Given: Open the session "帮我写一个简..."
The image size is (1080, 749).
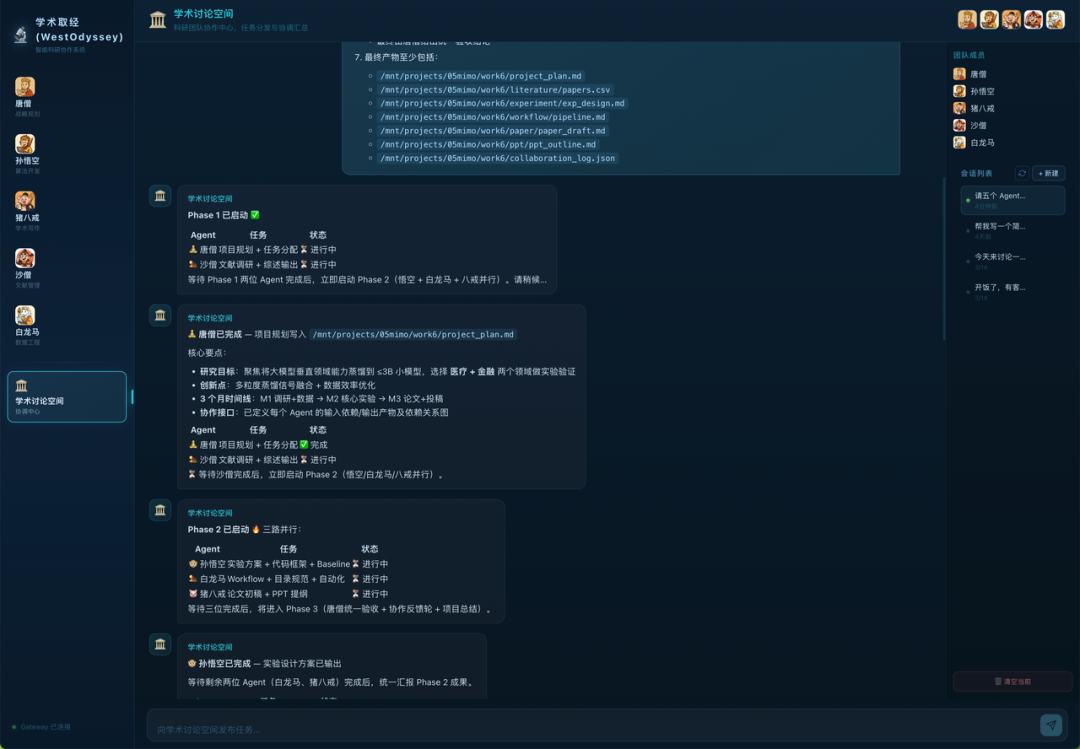Looking at the screenshot, I should [1012, 230].
